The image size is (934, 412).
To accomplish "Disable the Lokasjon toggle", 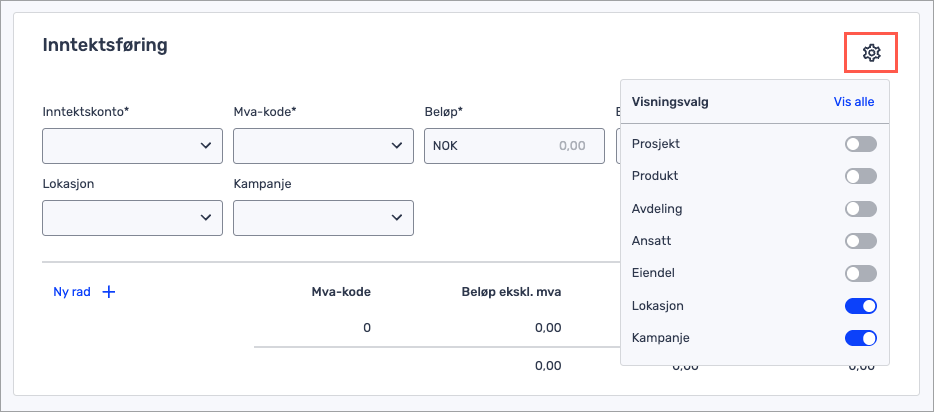I will [x=860, y=306].
